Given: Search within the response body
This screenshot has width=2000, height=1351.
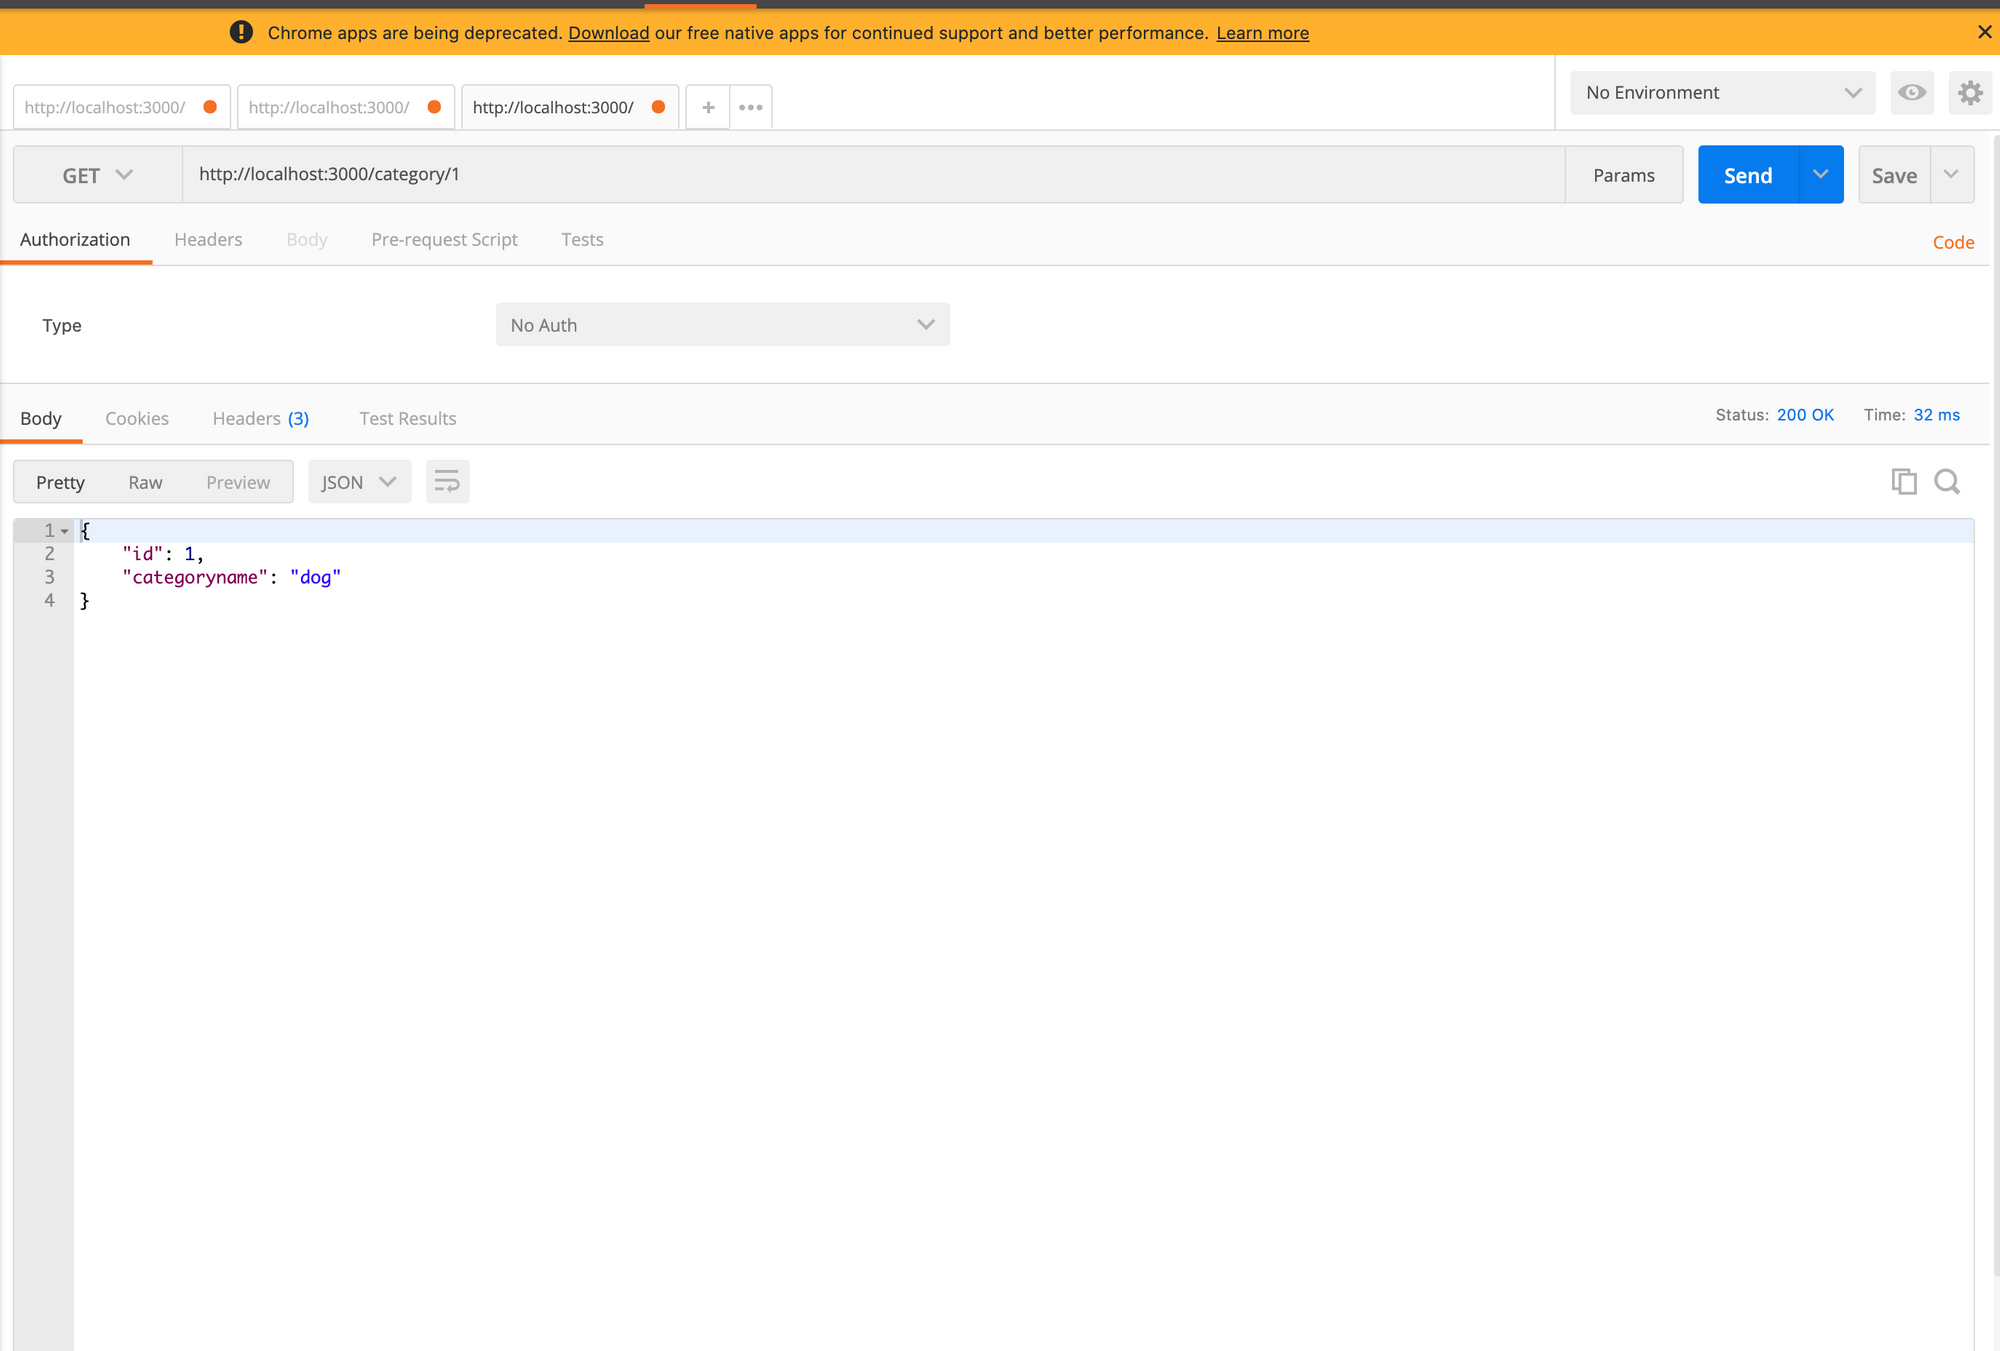Looking at the screenshot, I should 1946,482.
